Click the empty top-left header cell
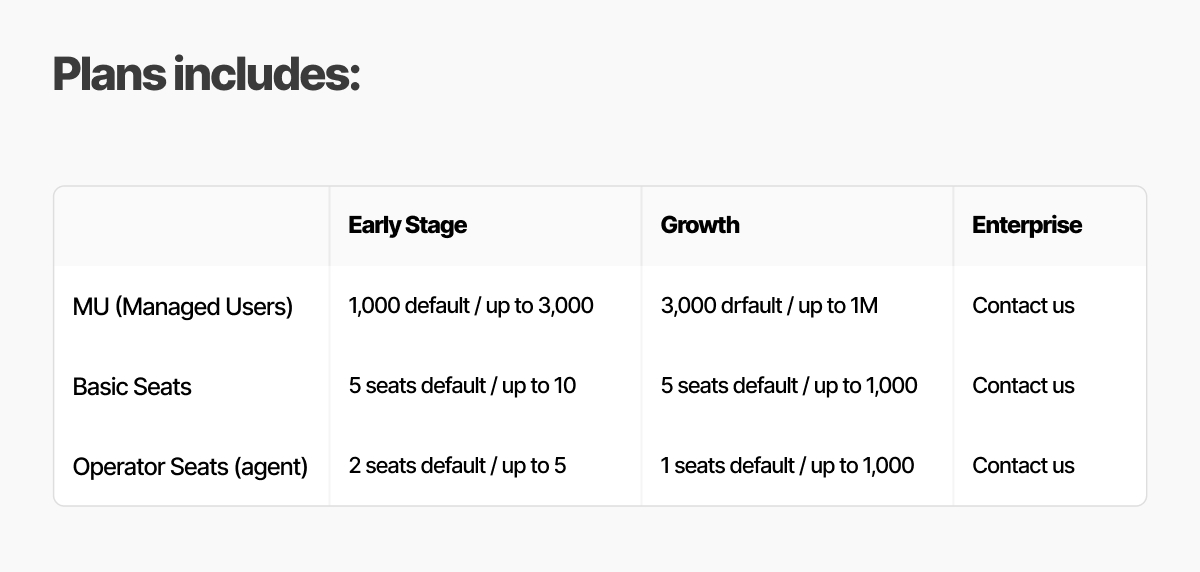This screenshot has height=572, width=1200. tap(191, 226)
